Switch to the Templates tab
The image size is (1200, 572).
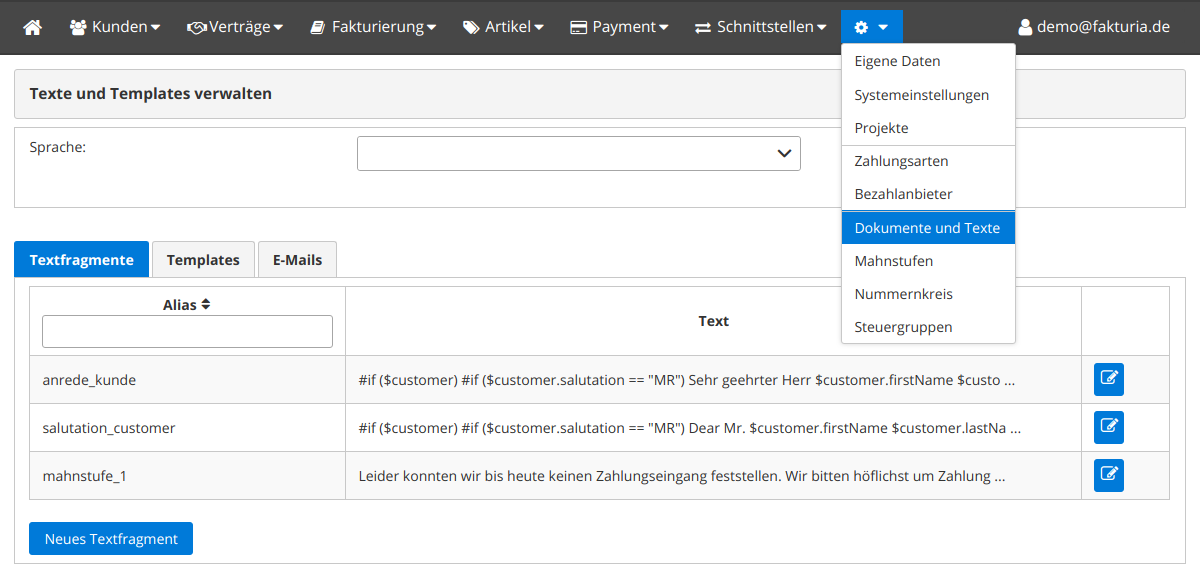[203, 260]
